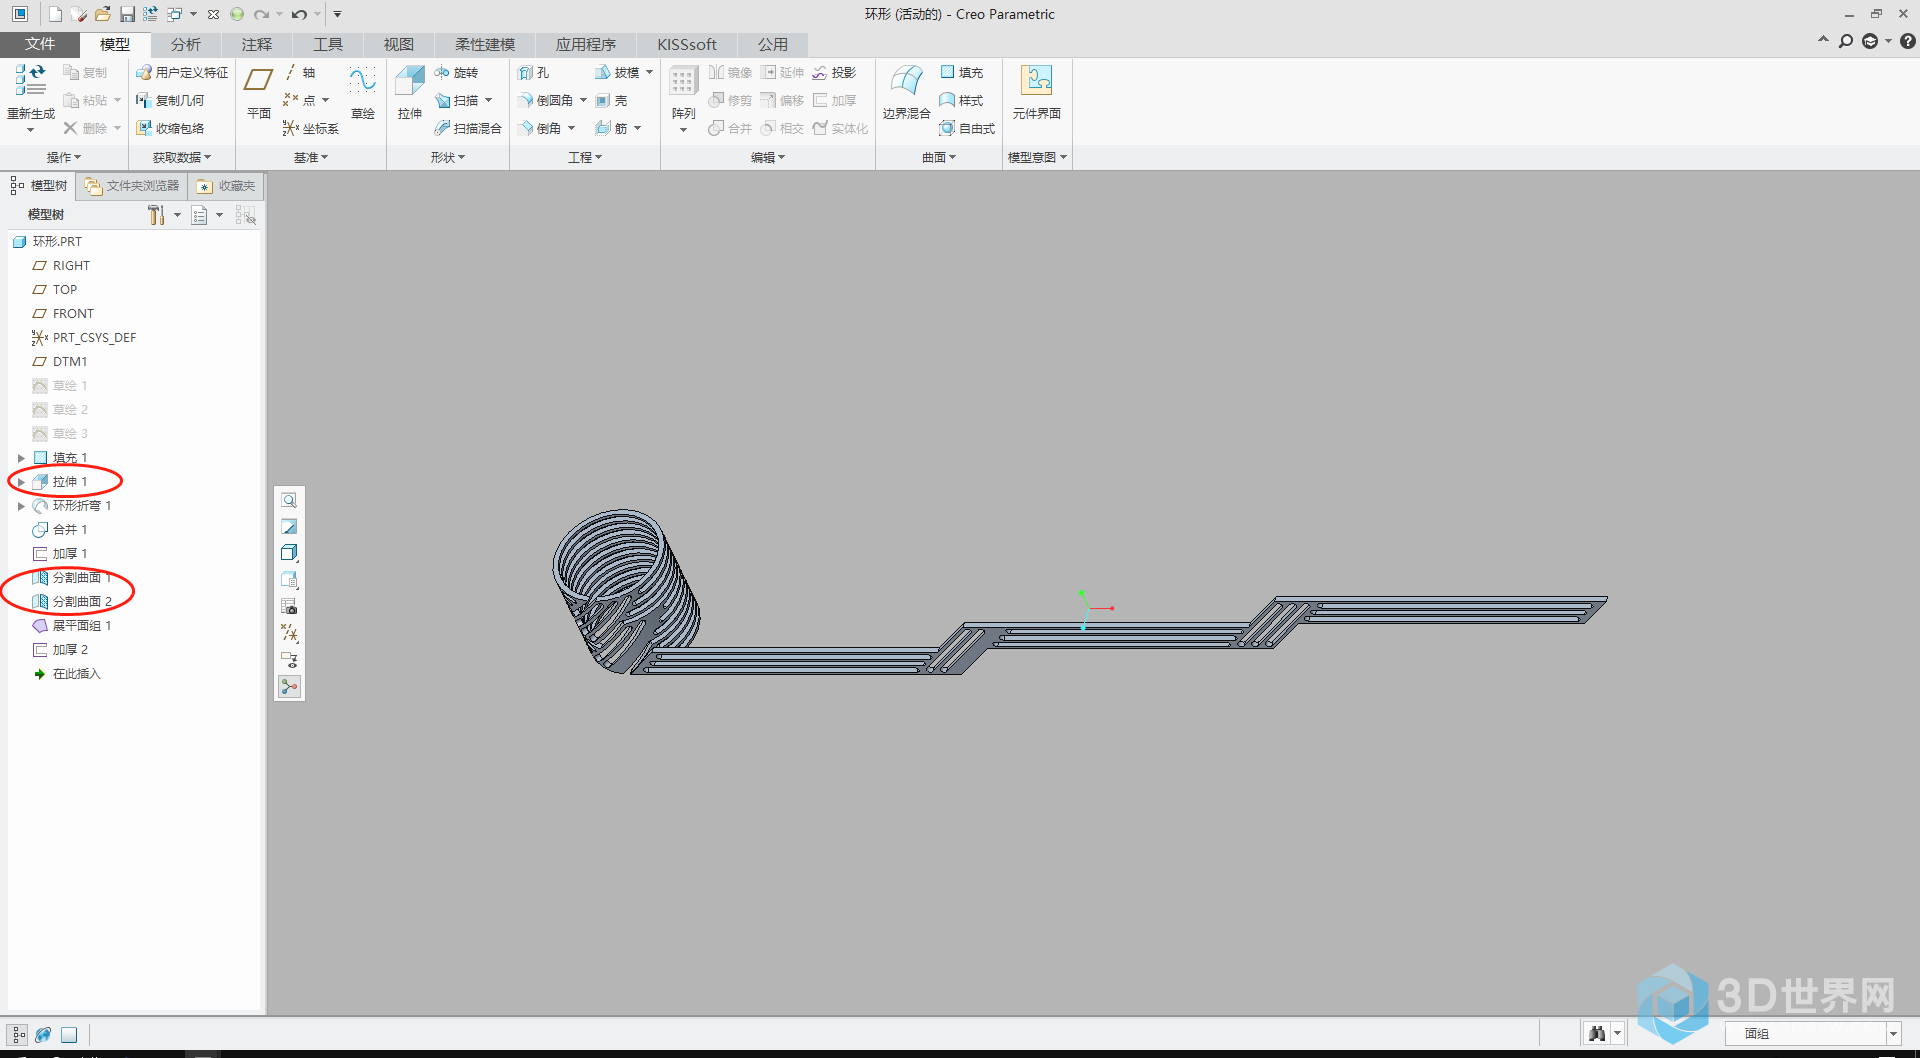
Task: Toggle display style icon in view toolbar
Action: [x=289, y=553]
